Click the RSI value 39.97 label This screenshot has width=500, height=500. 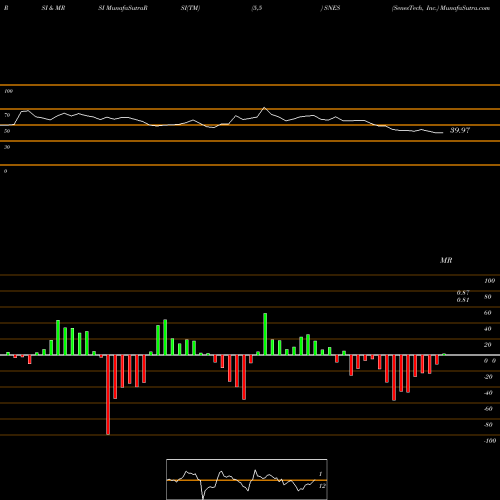[x=460, y=130]
